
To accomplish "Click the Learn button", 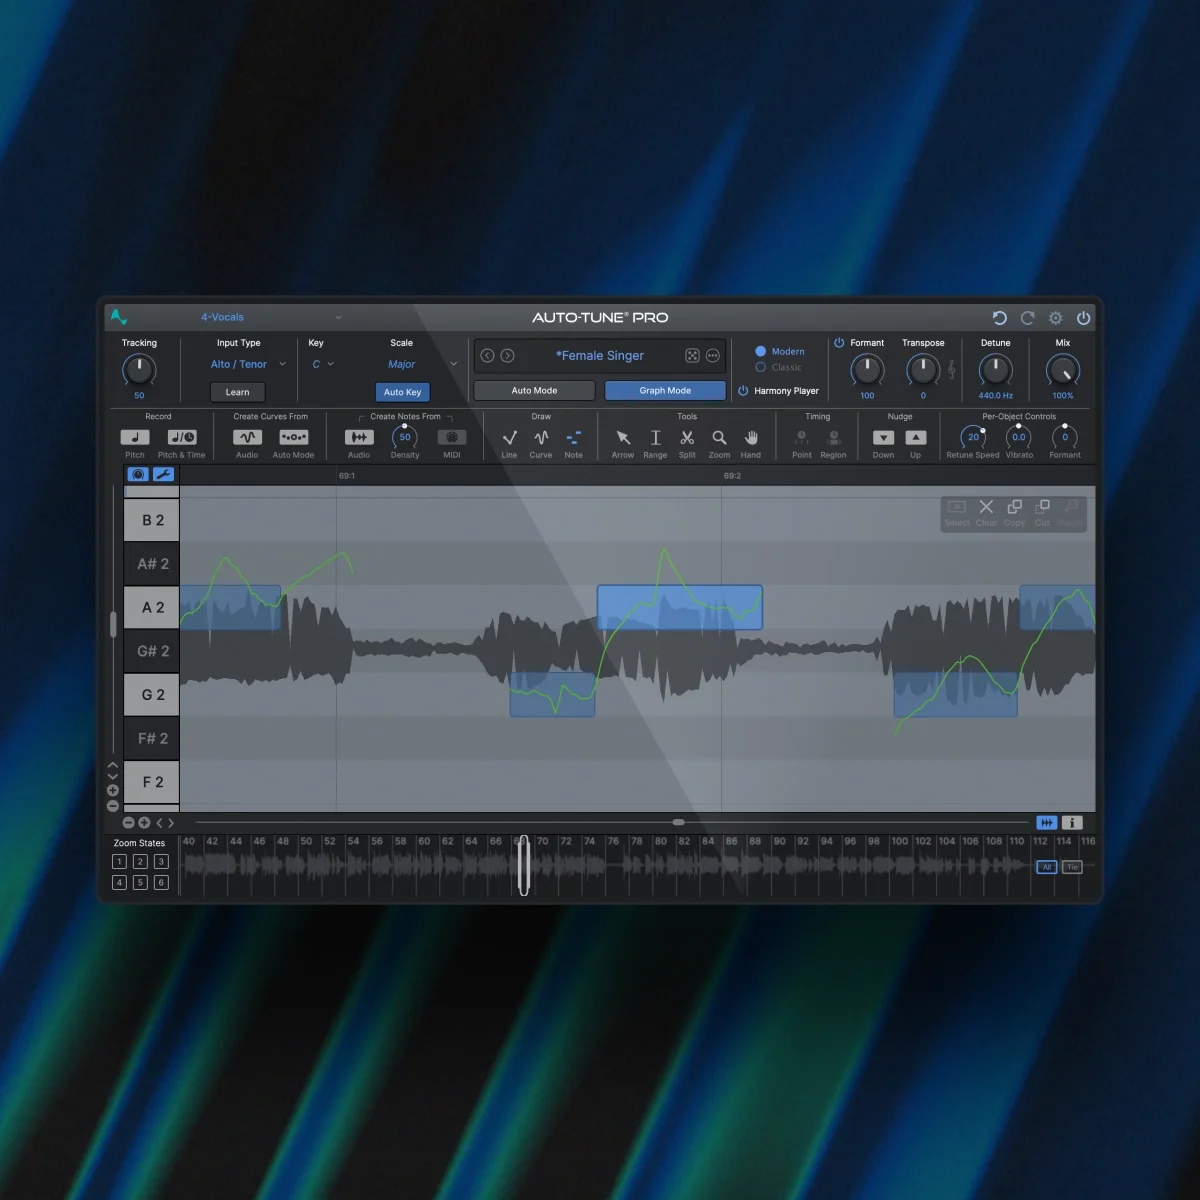I will pyautogui.click(x=237, y=392).
